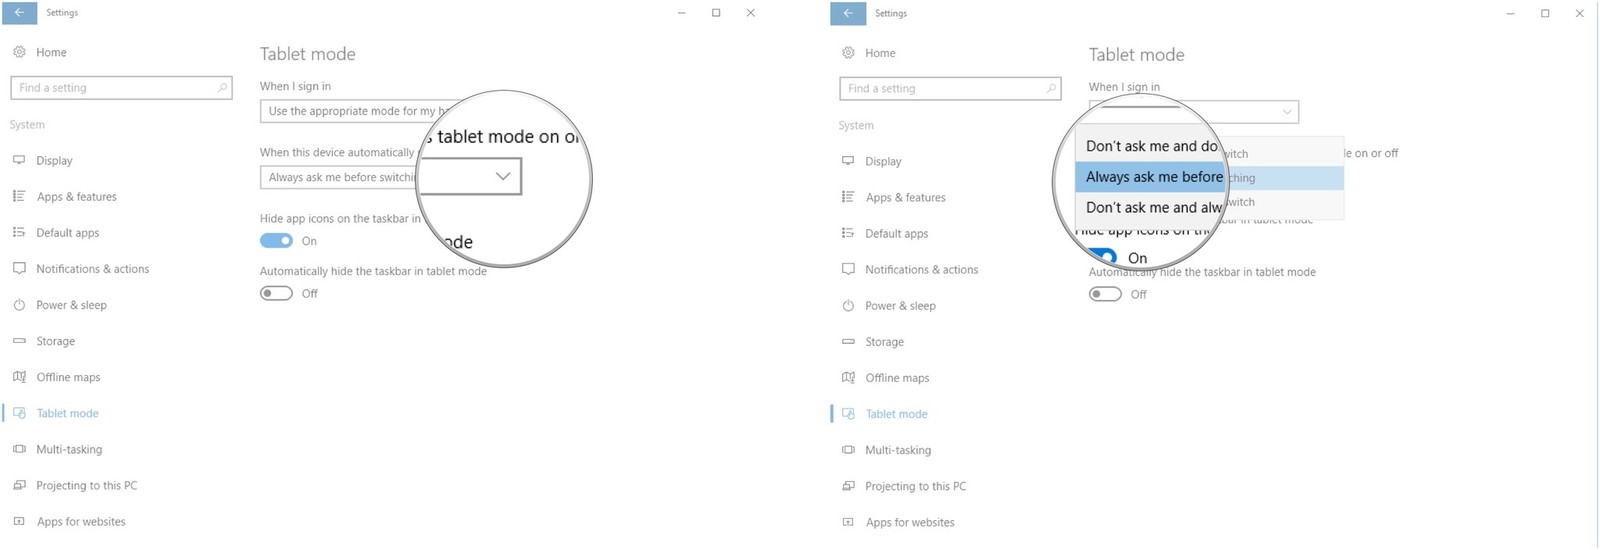Click the Storage drive icon in left window
The image size is (1600, 550).
(x=19, y=341)
